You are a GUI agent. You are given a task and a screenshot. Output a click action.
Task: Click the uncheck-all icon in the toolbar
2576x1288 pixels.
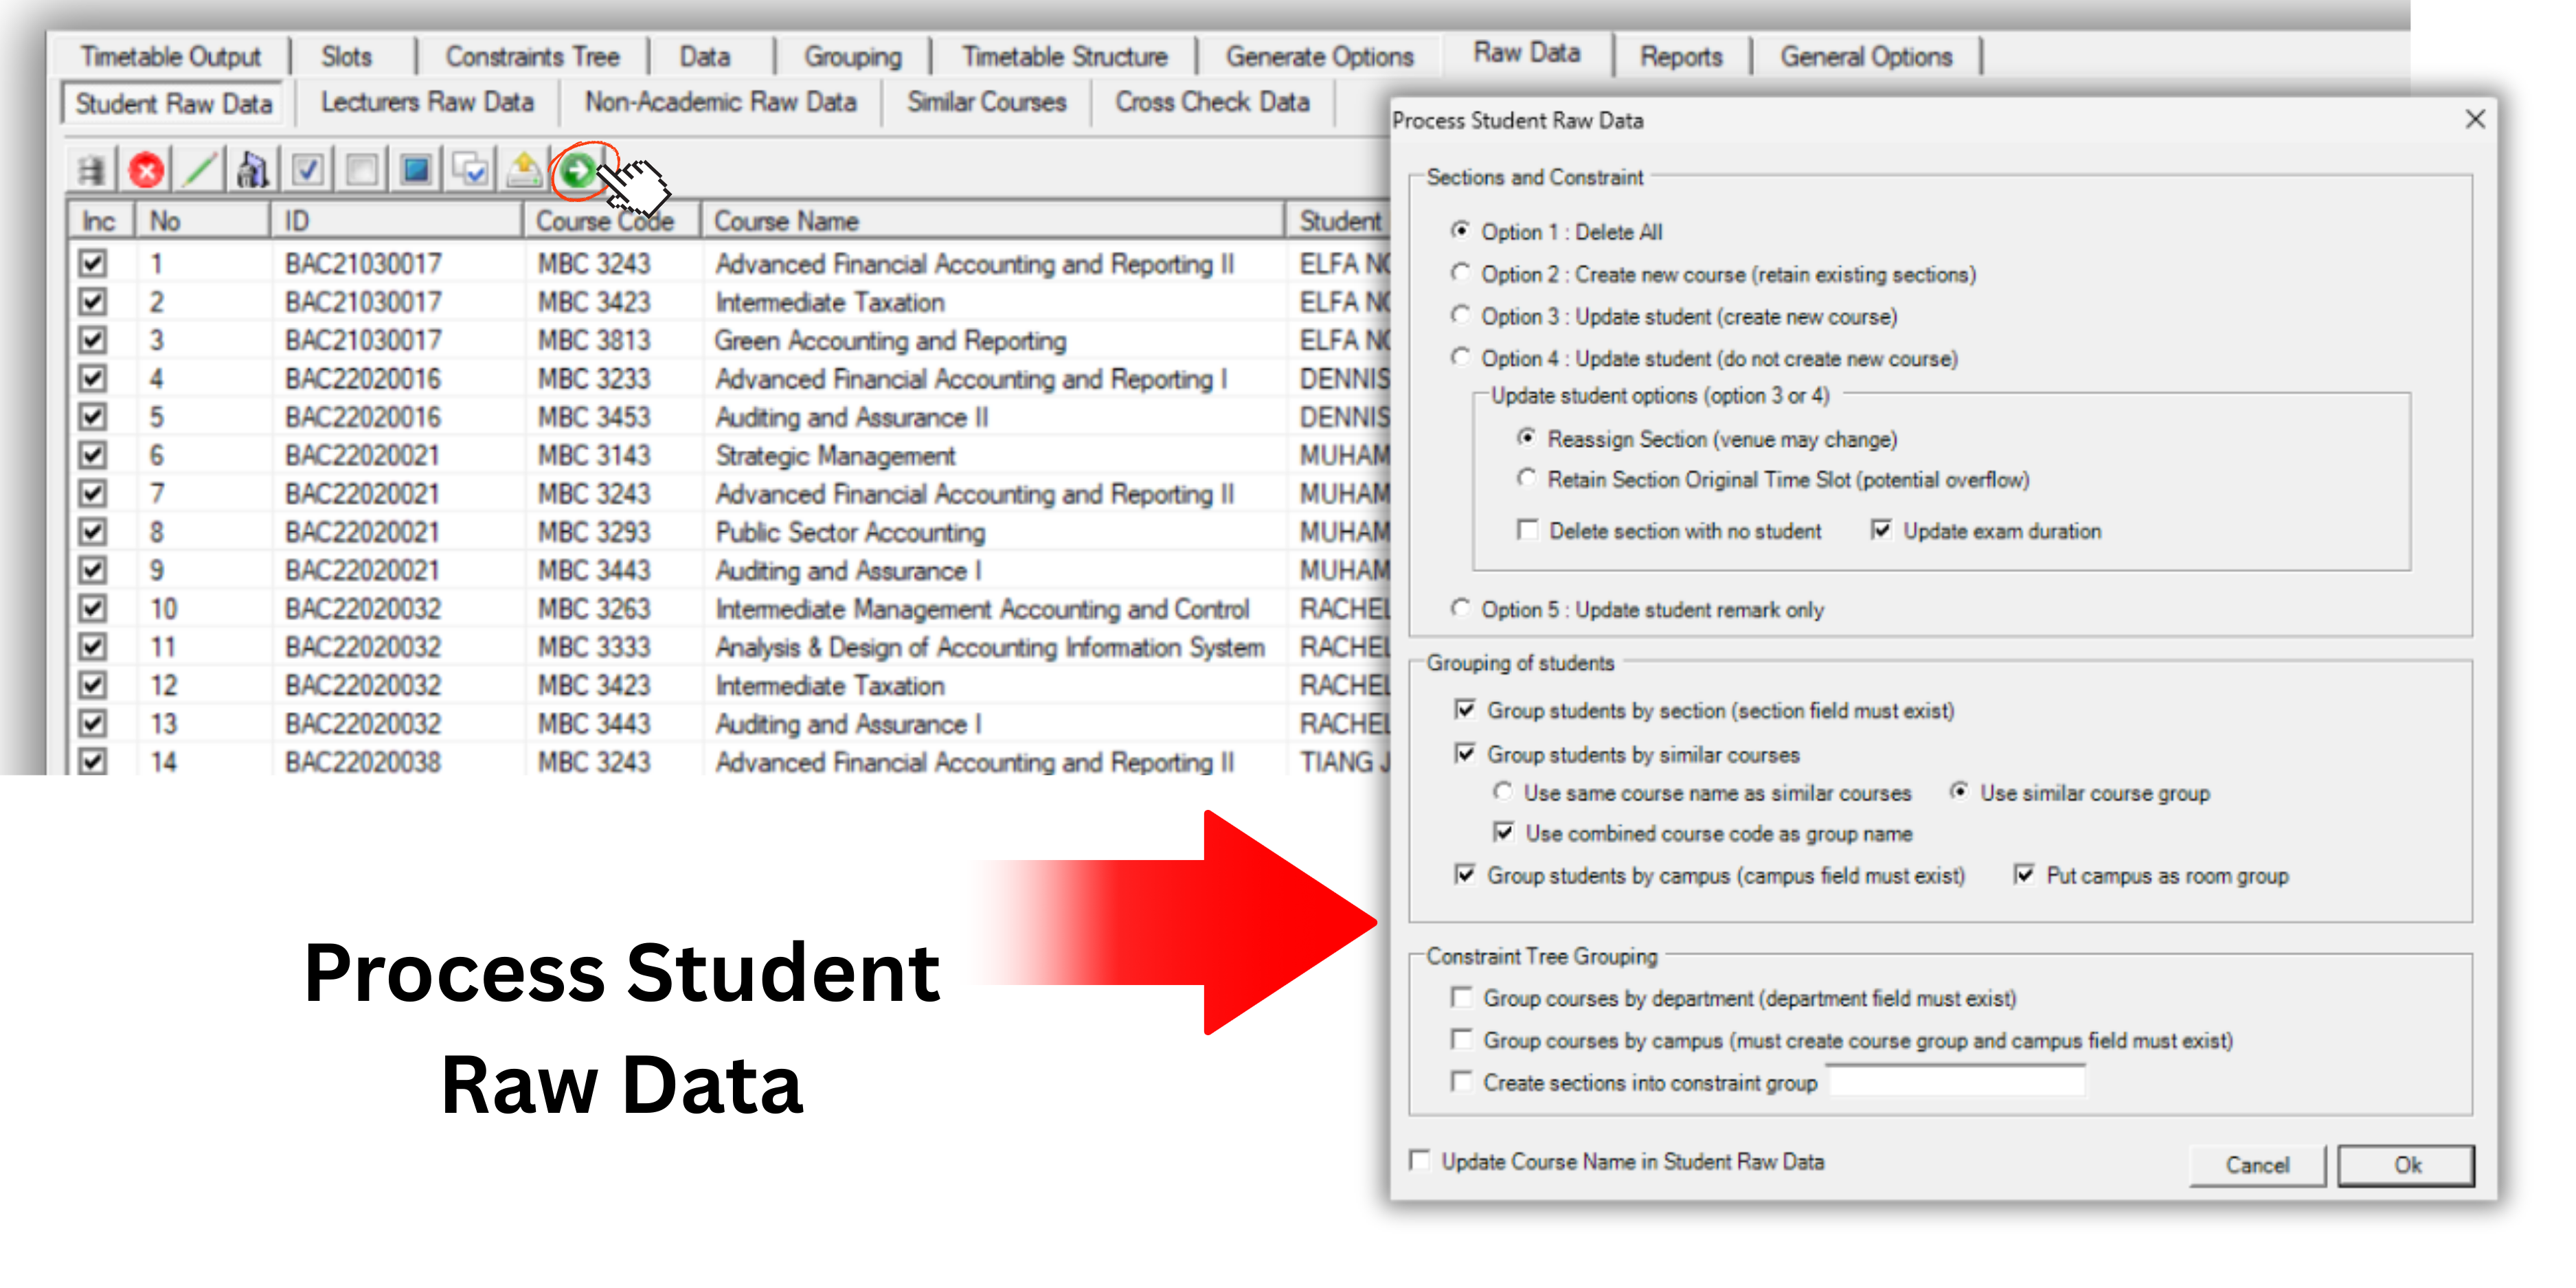tap(361, 170)
